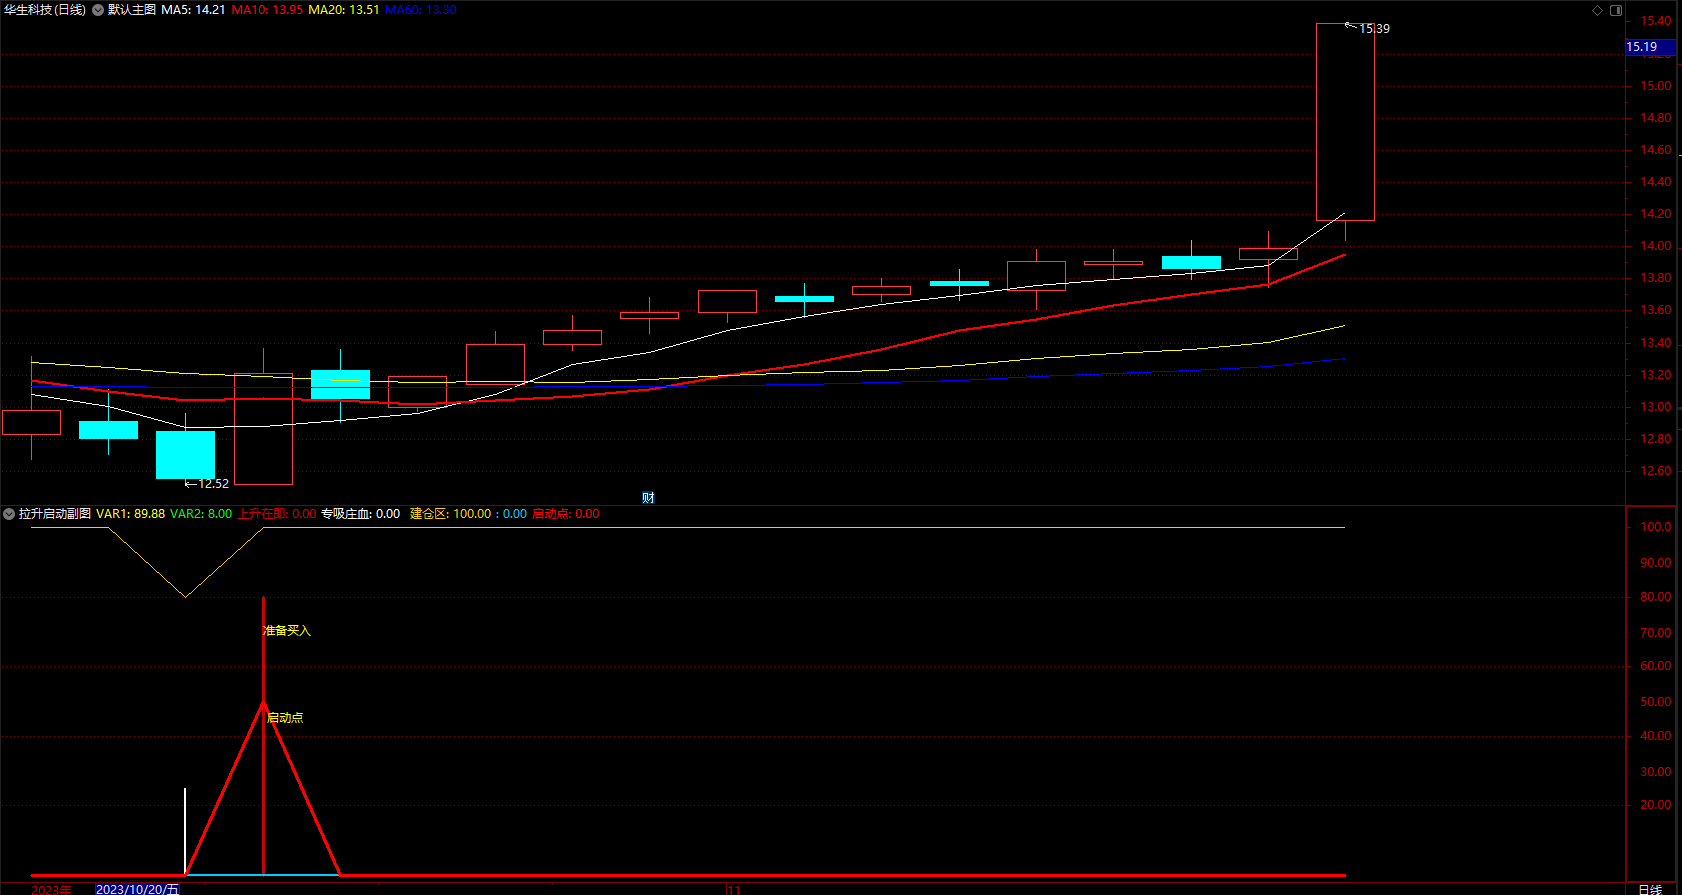Toggle the side panel layout icon
The image size is (1682, 895).
coord(1616,10)
